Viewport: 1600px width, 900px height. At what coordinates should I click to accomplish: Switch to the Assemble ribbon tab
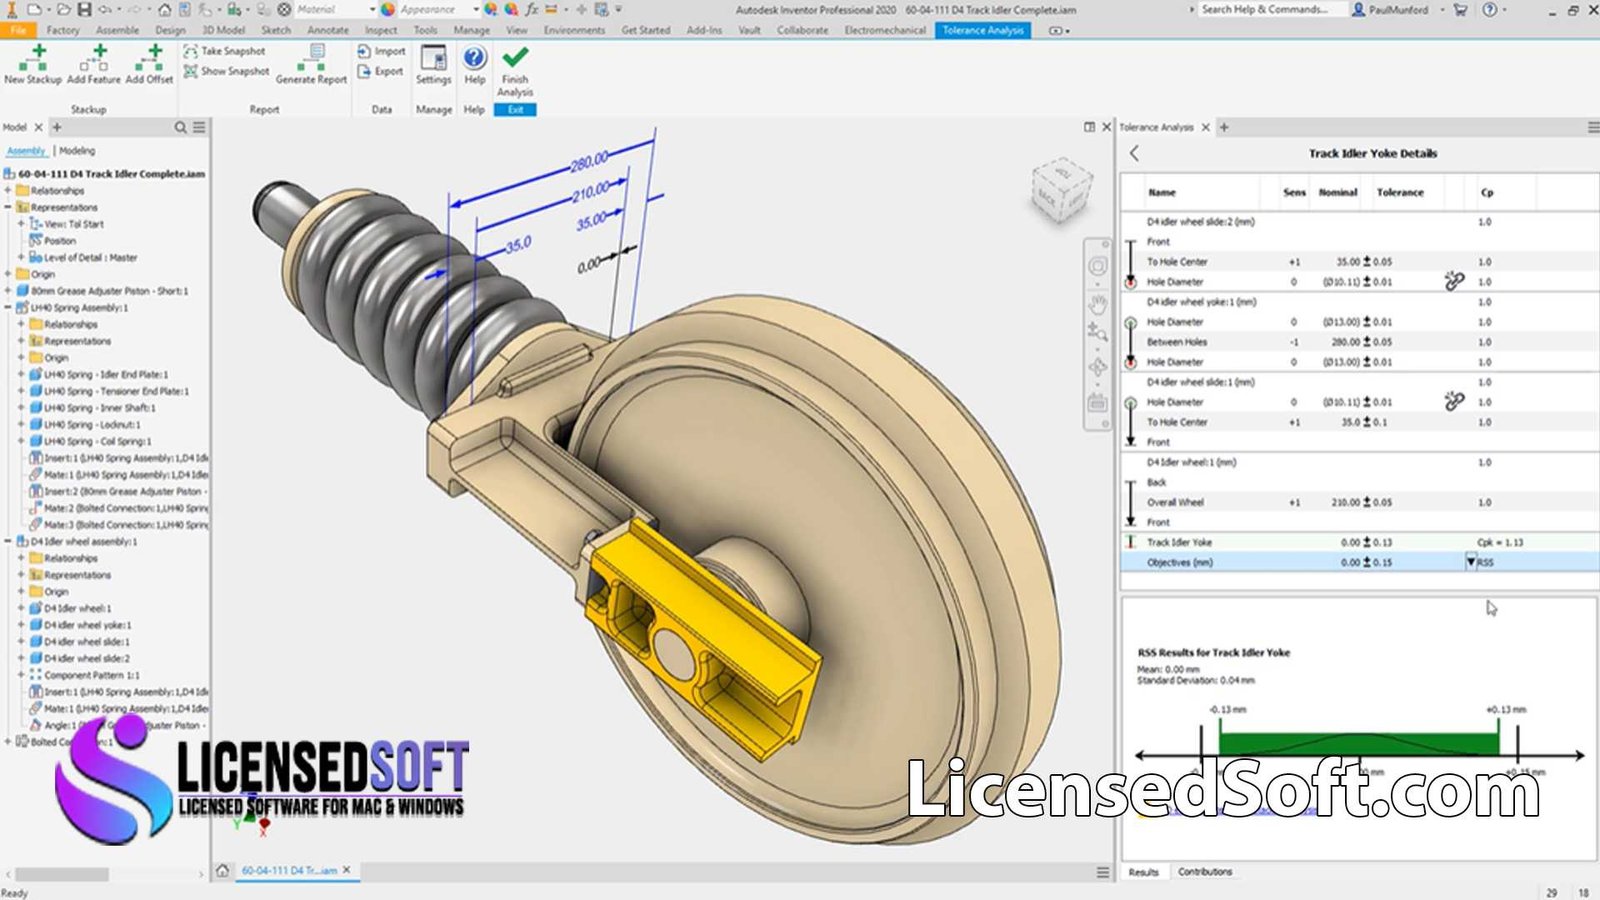pos(117,30)
